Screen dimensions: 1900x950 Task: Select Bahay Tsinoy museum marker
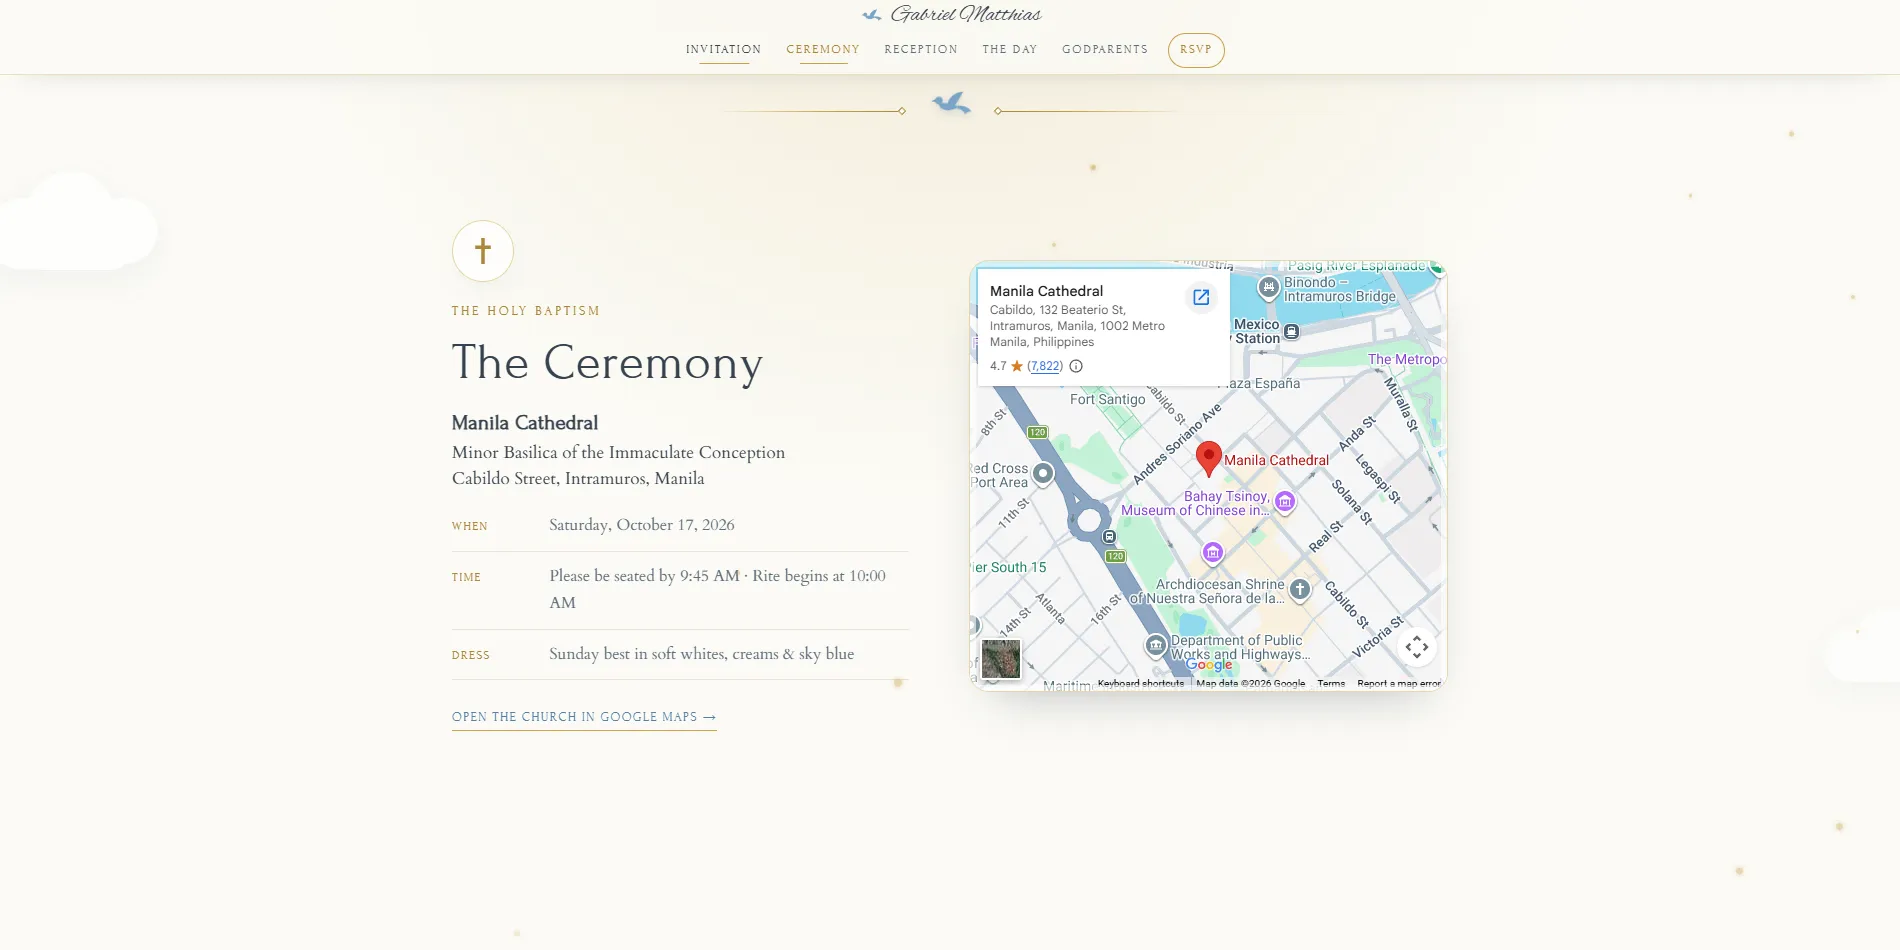(1285, 502)
